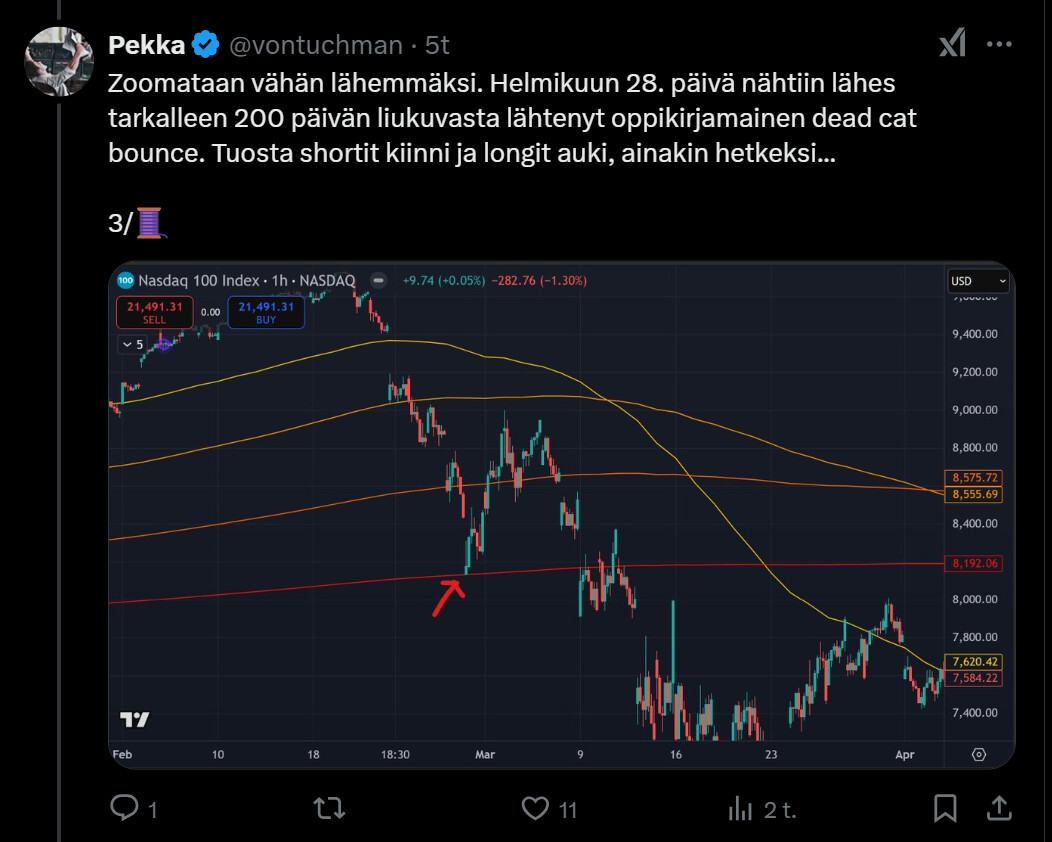Viewport: 1052px width, 842px height.
Task: Open the tweet's three-dot more menu
Action: pos(1000,44)
